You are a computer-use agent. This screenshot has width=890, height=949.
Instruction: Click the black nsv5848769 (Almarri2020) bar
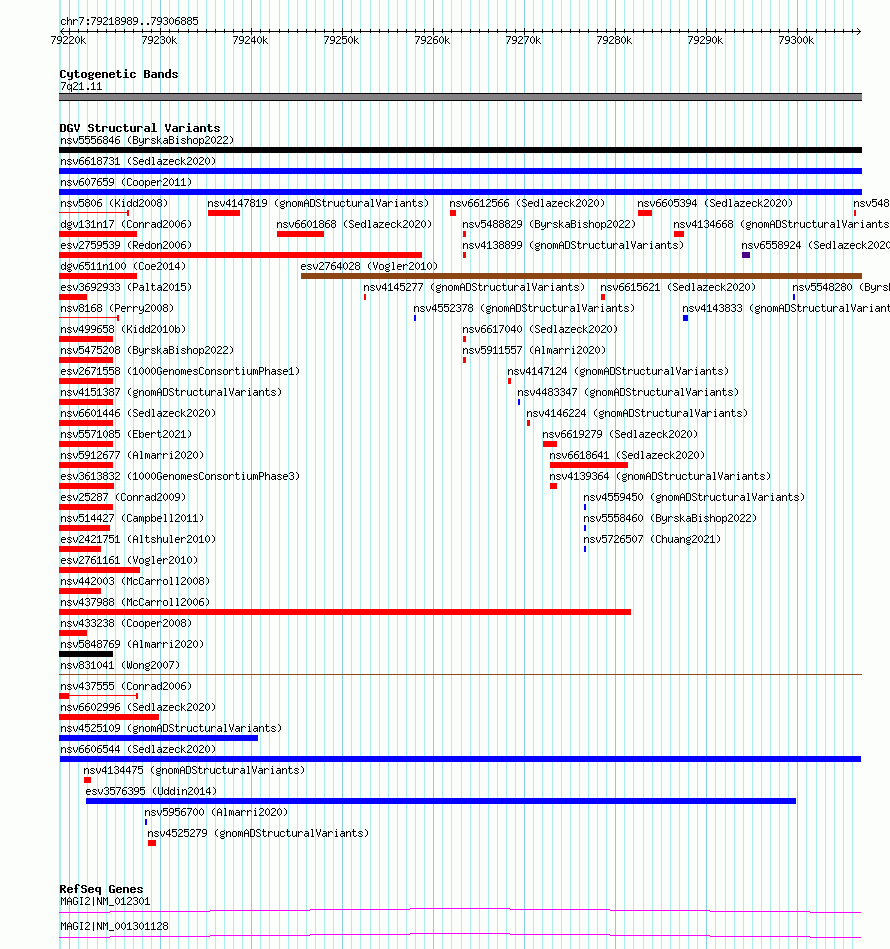(86, 654)
